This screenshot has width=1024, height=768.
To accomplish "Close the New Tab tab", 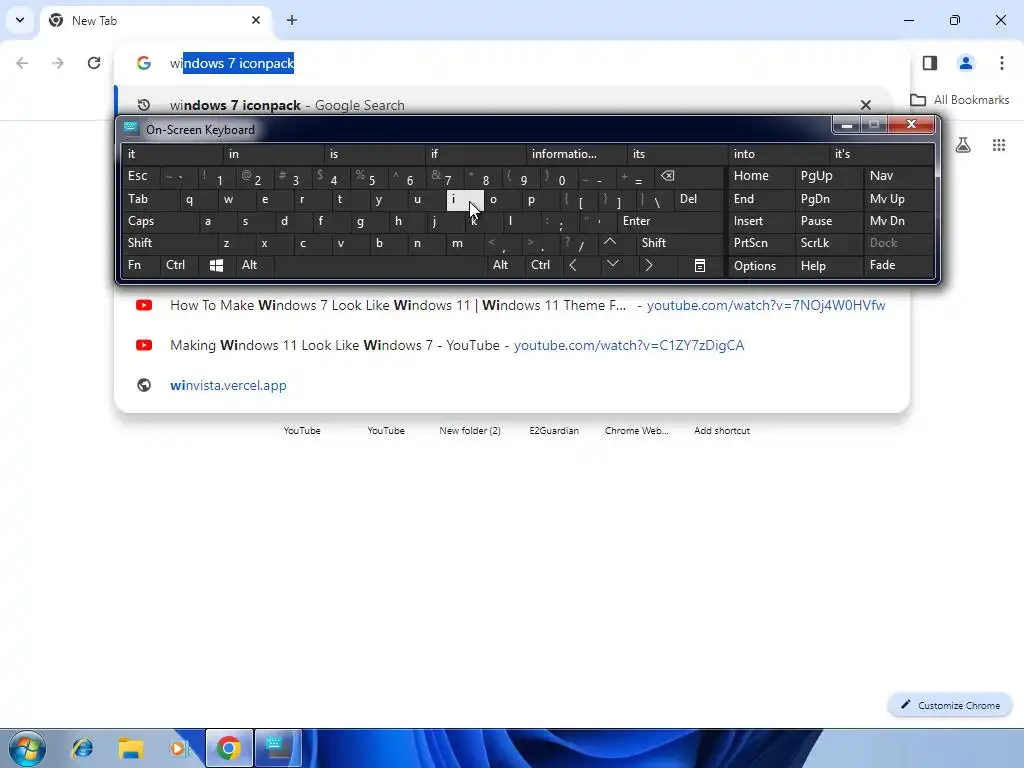I will tap(256, 20).
